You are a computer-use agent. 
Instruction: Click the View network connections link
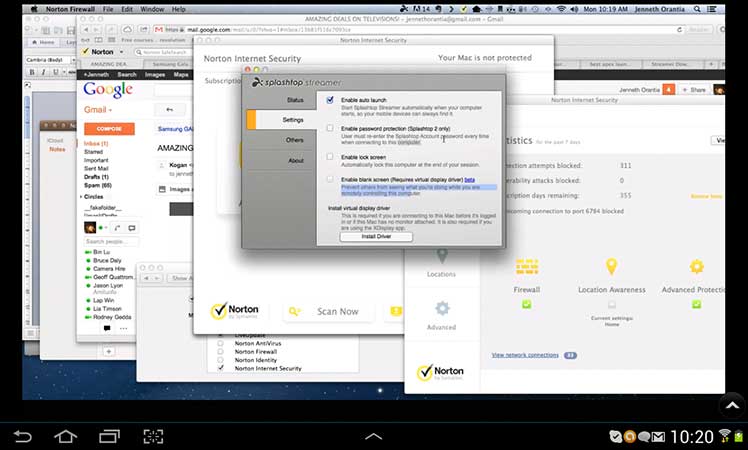click(x=525, y=355)
